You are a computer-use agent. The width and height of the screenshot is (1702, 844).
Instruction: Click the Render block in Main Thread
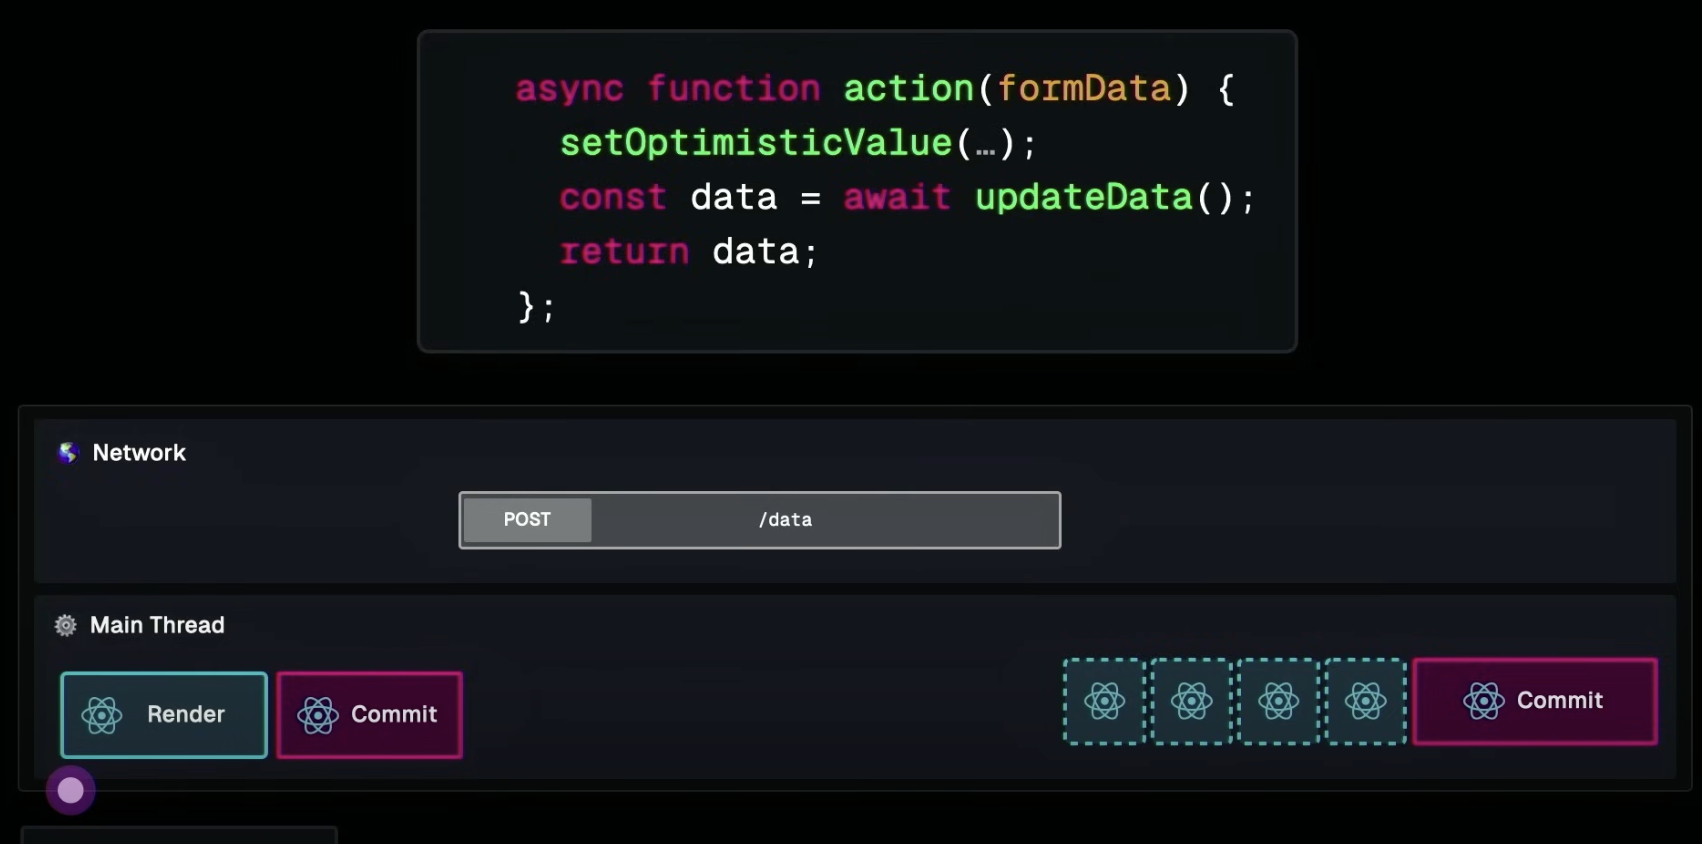164,715
